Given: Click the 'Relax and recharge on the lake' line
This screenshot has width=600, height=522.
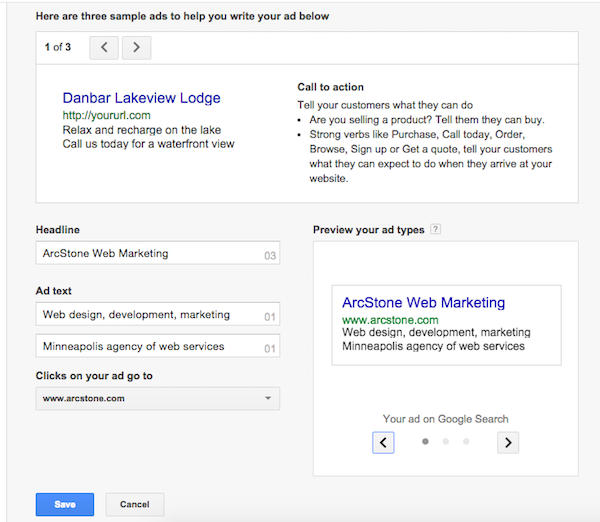Looking at the screenshot, I should [142, 130].
